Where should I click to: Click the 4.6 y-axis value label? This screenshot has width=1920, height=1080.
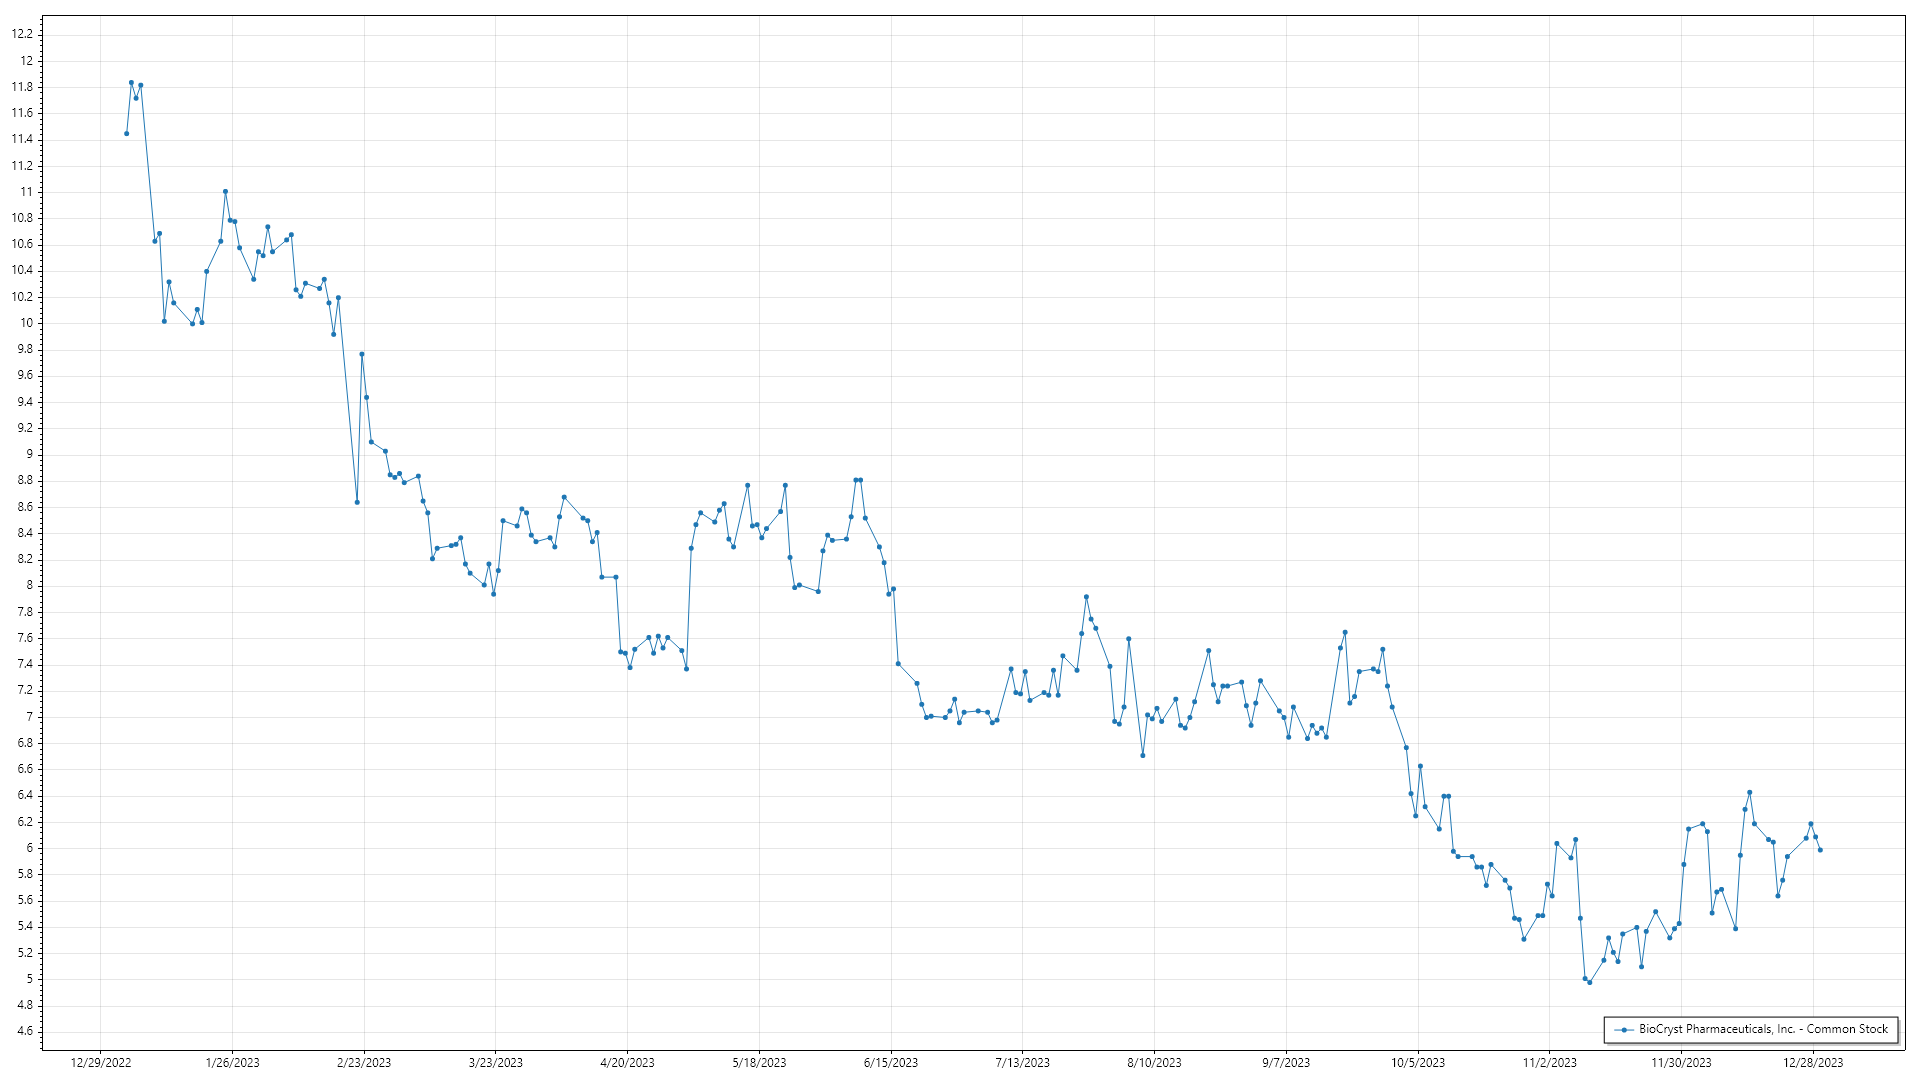[x=24, y=1031]
